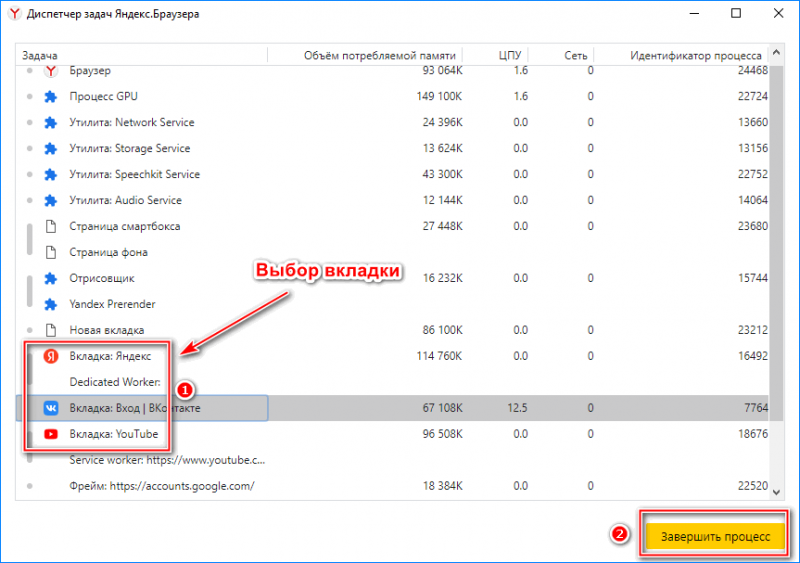Click memory value 18 384K
The image size is (800, 563).
[442, 486]
